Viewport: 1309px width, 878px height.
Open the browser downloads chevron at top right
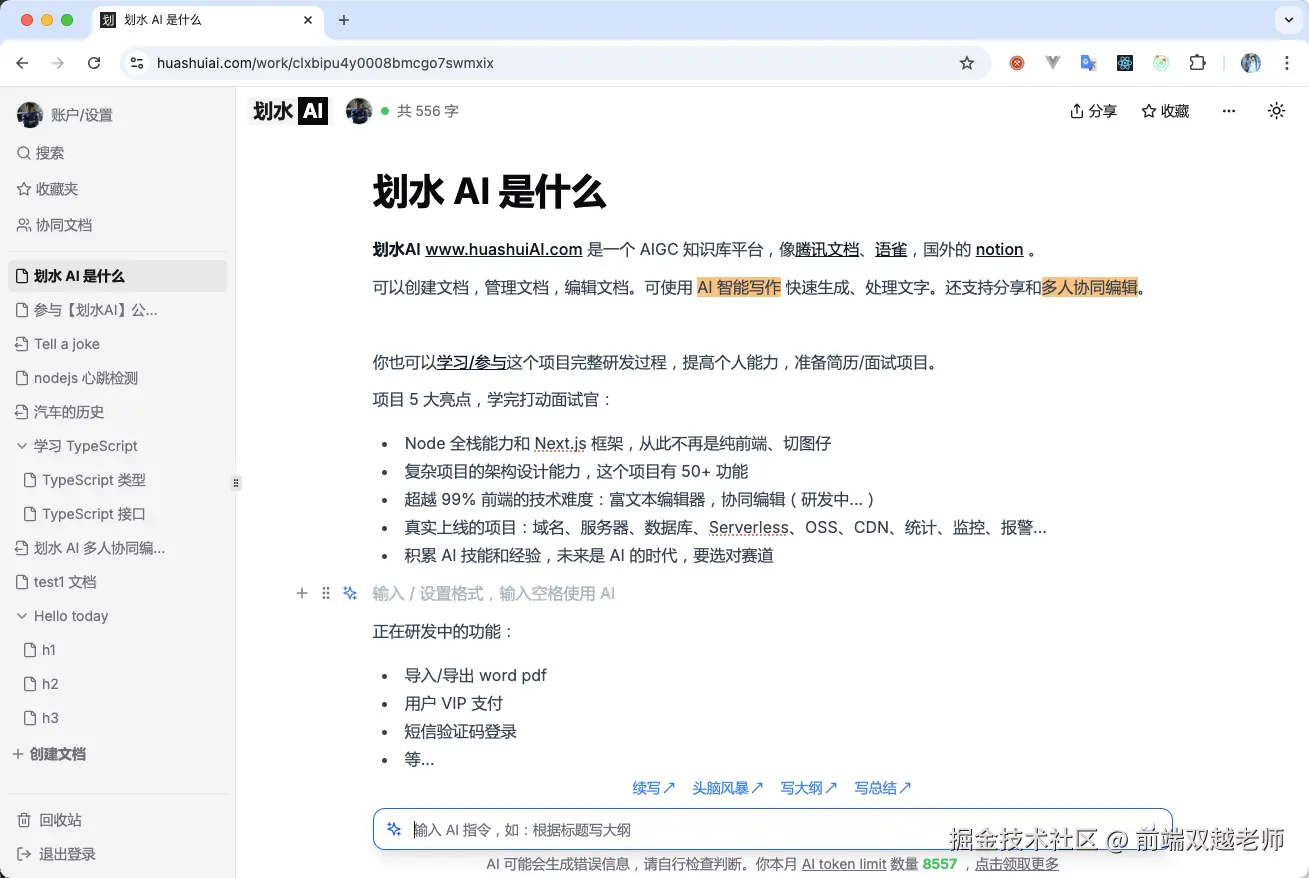[x=1288, y=20]
